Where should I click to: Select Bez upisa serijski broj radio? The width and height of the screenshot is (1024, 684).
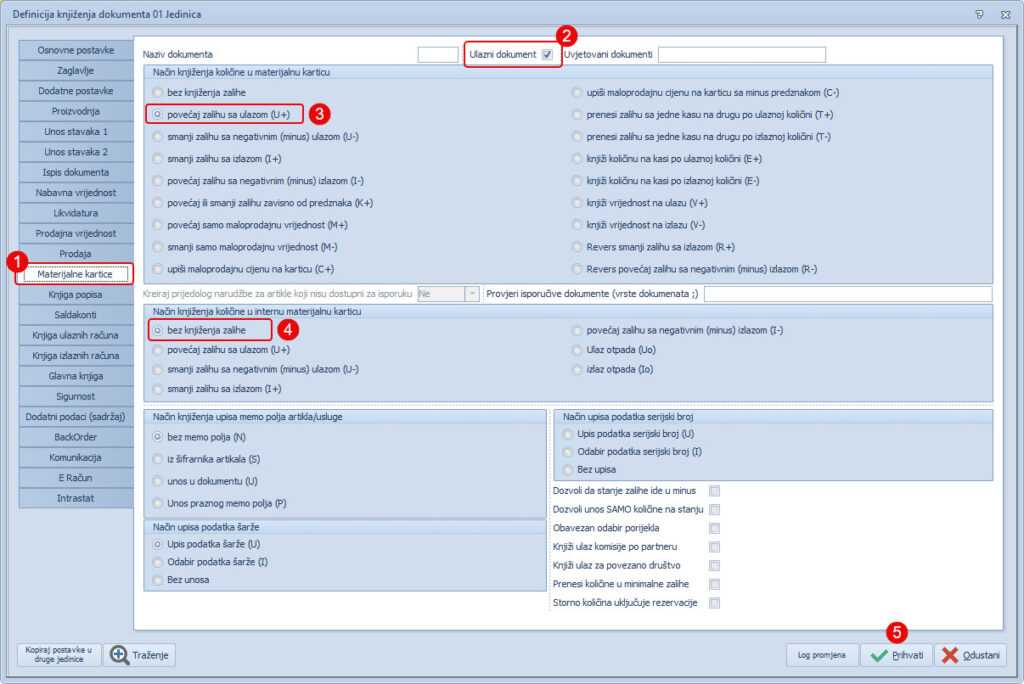(569, 469)
